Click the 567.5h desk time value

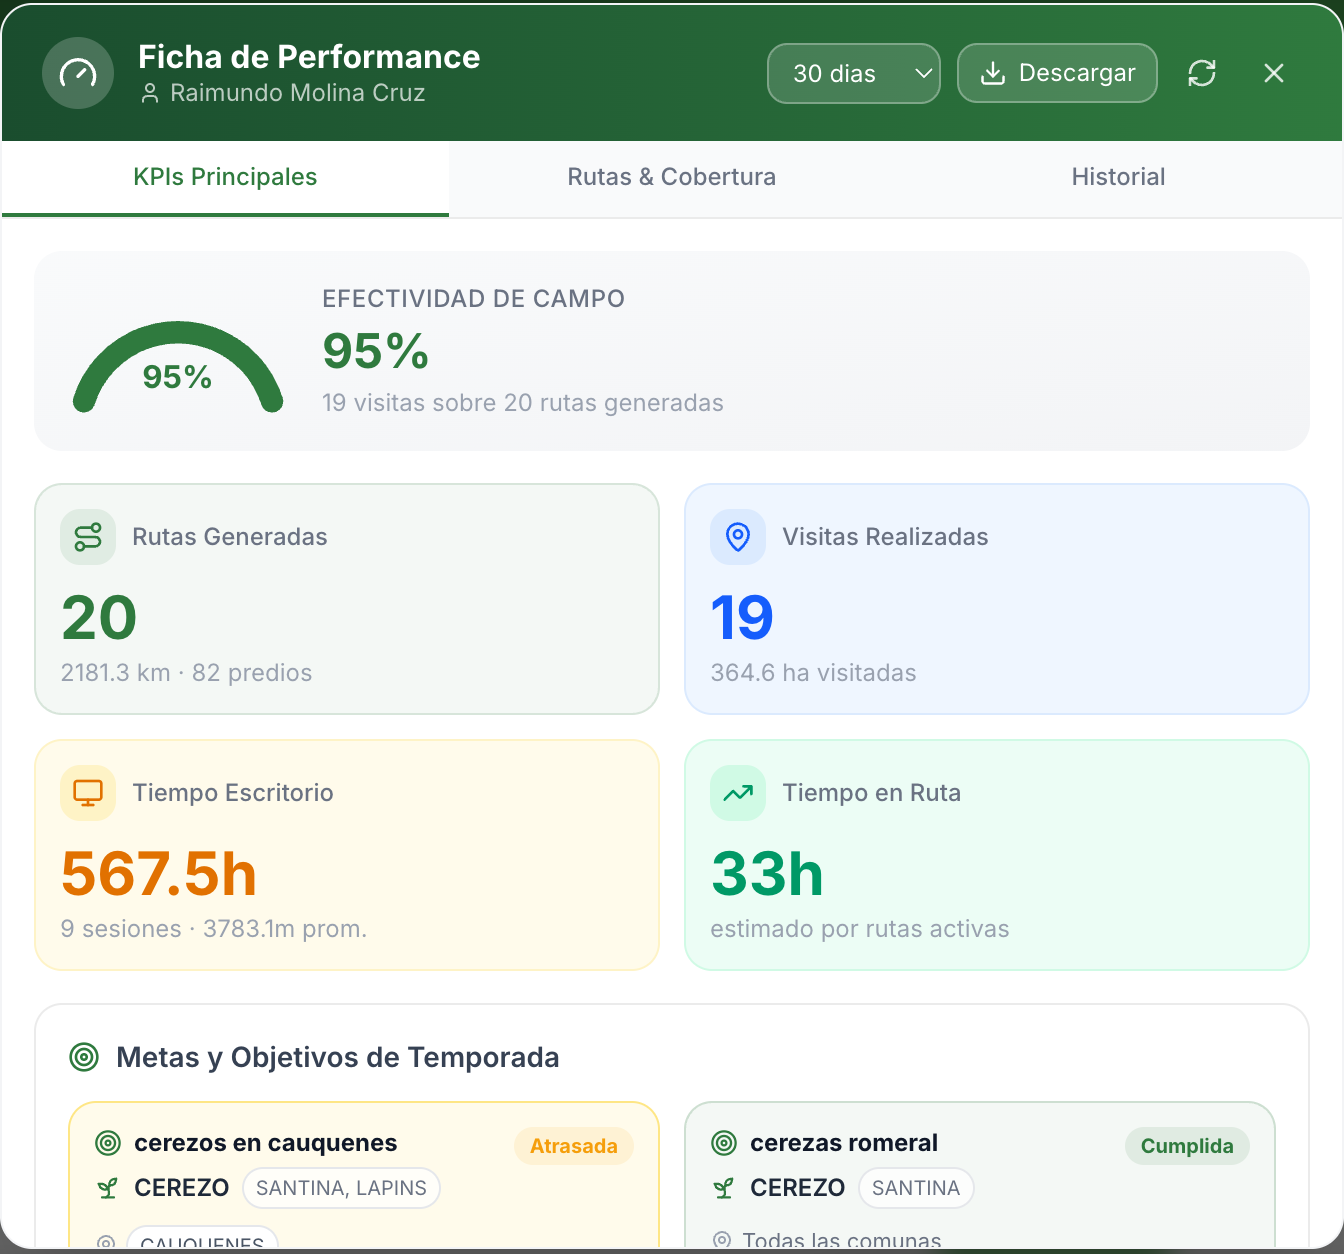tap(159, 874)
